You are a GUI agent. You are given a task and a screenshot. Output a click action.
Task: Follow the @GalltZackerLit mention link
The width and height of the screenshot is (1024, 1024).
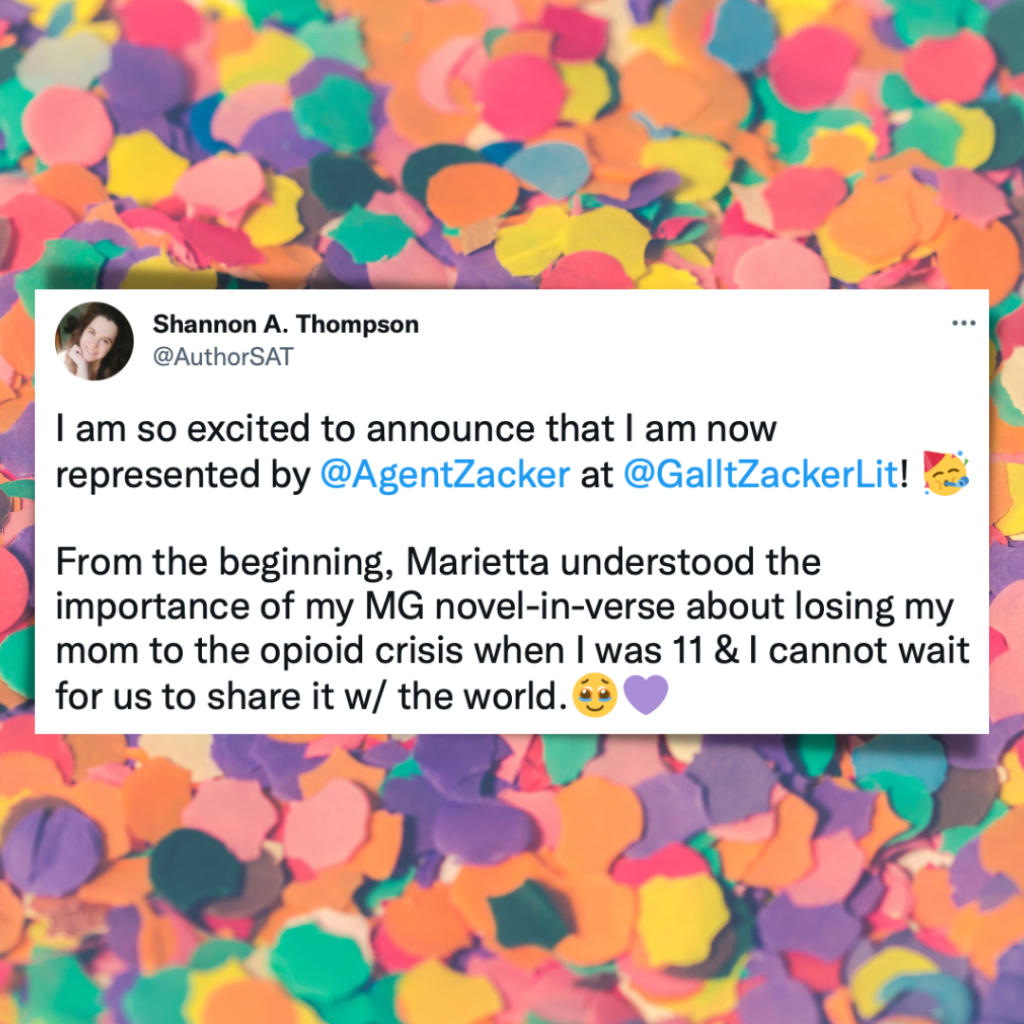[x=760, y=475]
